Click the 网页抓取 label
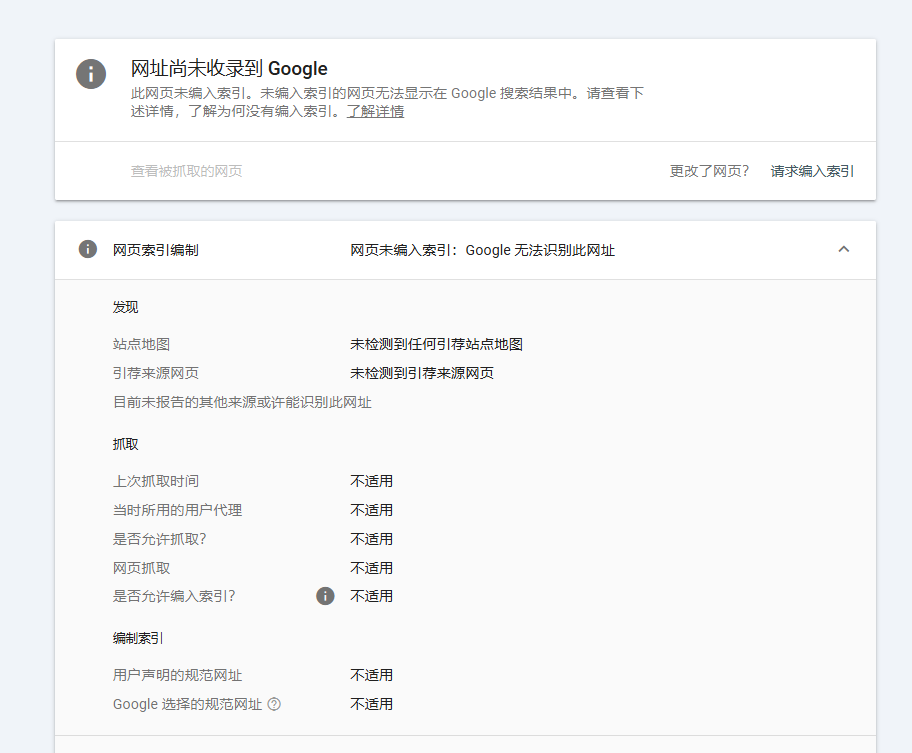The image size is (912, 753). (x=141, y=568)
